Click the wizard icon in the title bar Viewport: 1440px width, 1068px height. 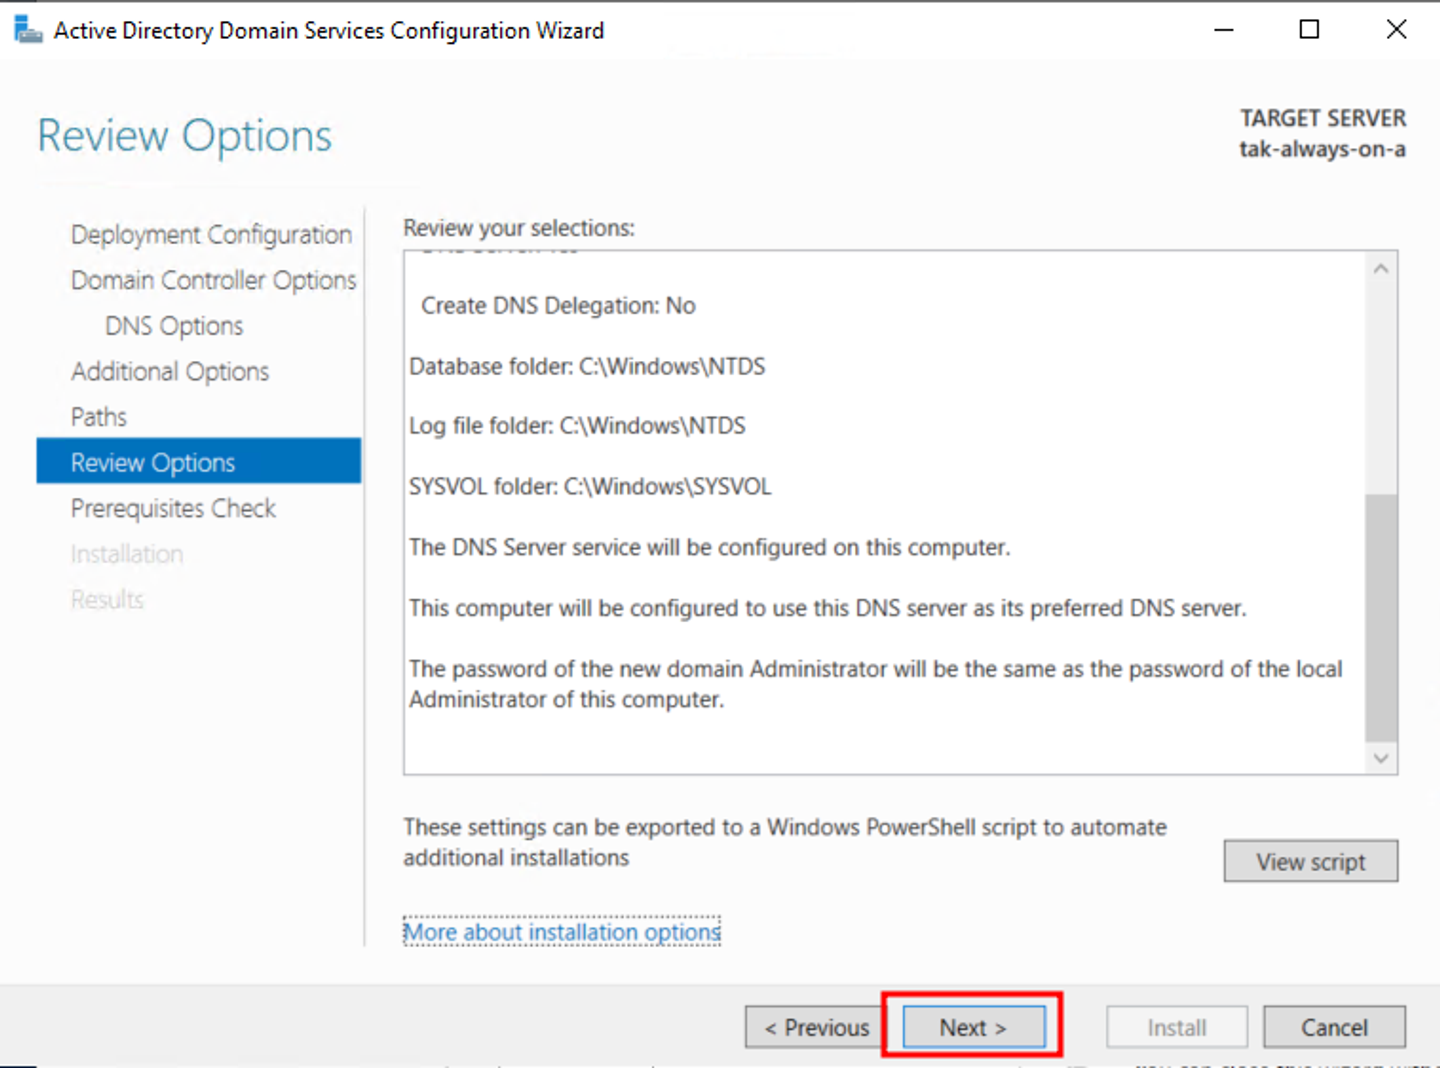pyautogui.click(x=28, y=30)
